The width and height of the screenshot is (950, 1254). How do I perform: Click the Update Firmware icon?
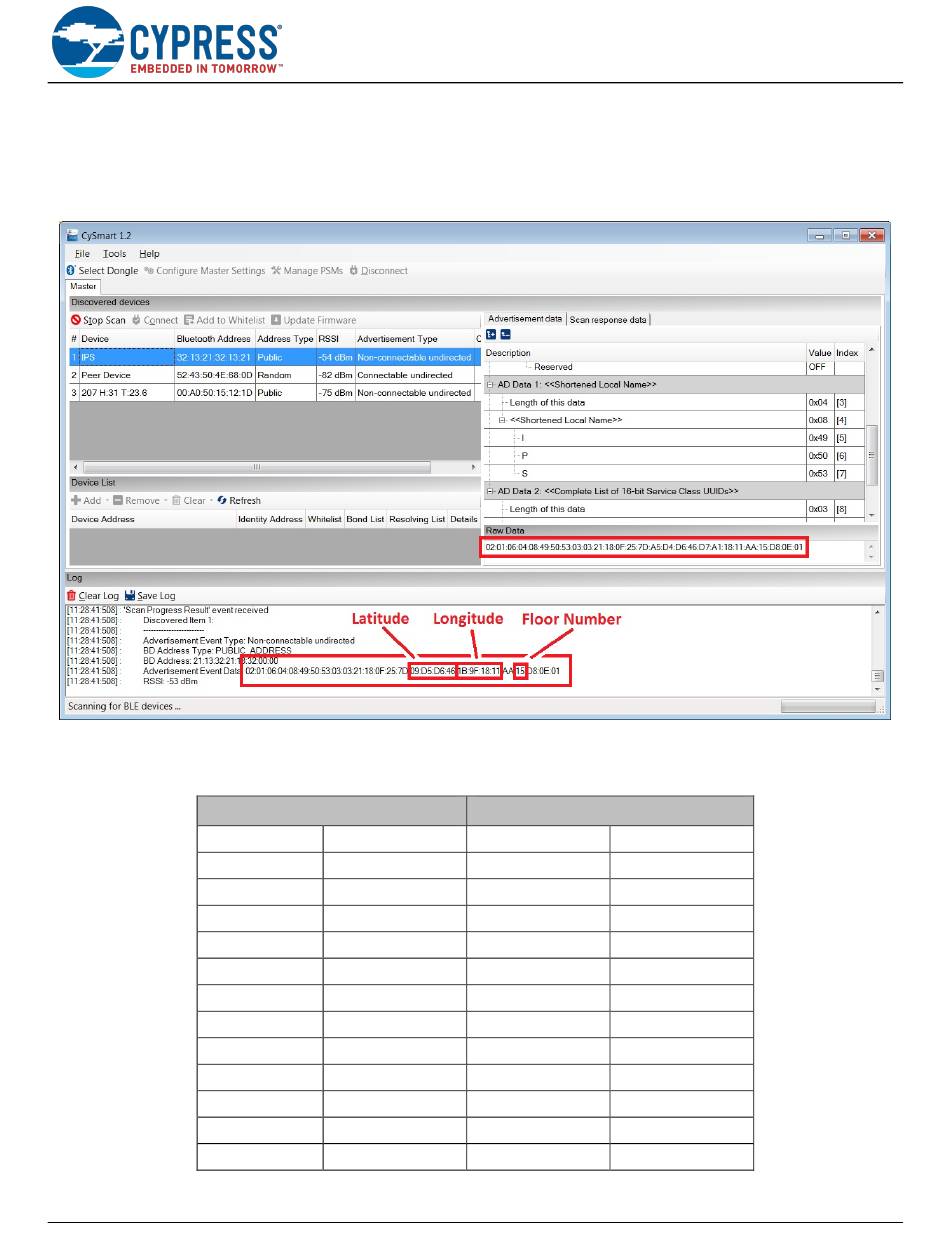276,320
